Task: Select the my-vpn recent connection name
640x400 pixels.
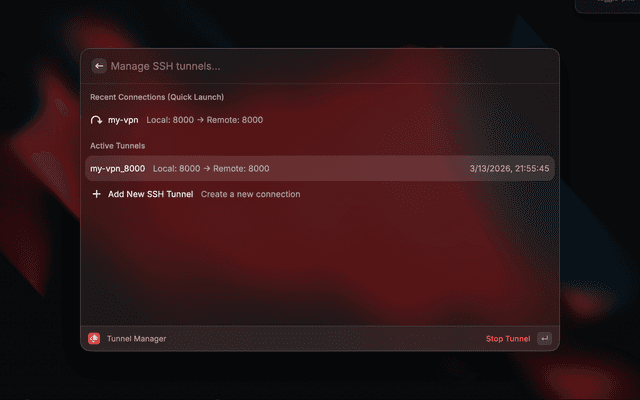Action: [123, 120]
